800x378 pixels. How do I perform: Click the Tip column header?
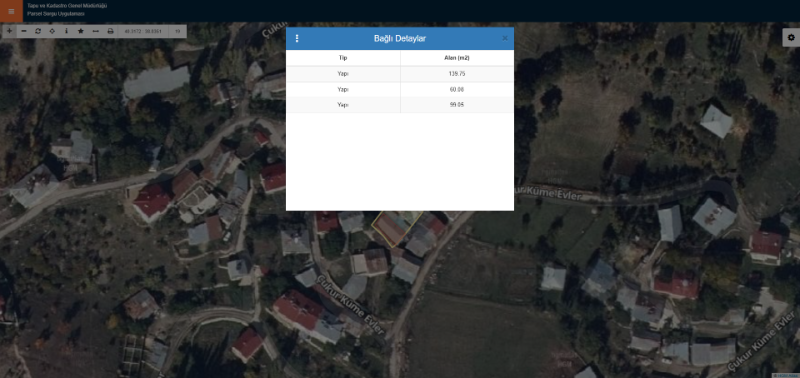(x=343, y=58)
